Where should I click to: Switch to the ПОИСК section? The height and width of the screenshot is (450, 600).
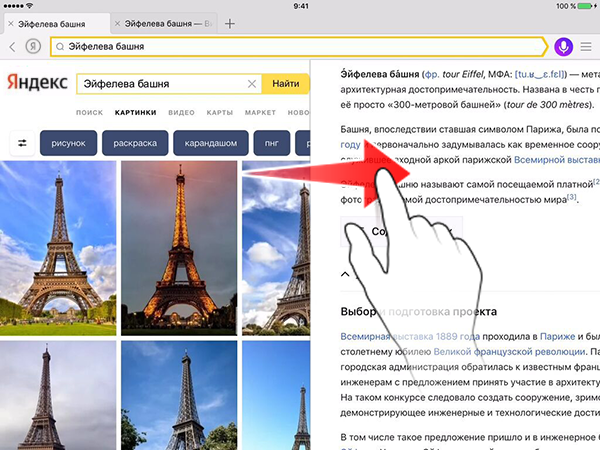point(90,112)
